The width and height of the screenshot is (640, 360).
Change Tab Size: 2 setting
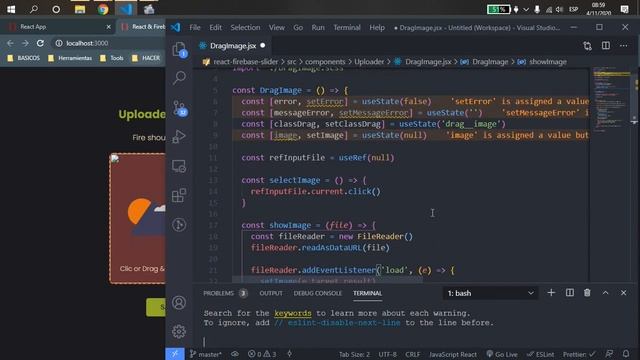point(354,354)
